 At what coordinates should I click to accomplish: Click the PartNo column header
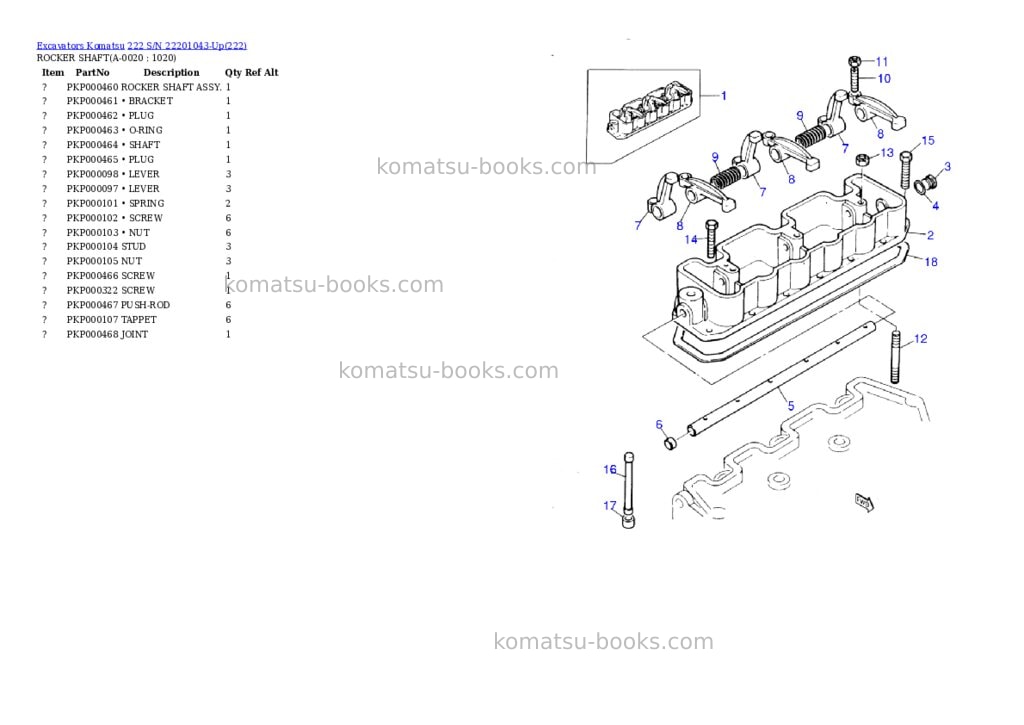tap(92, 72)
